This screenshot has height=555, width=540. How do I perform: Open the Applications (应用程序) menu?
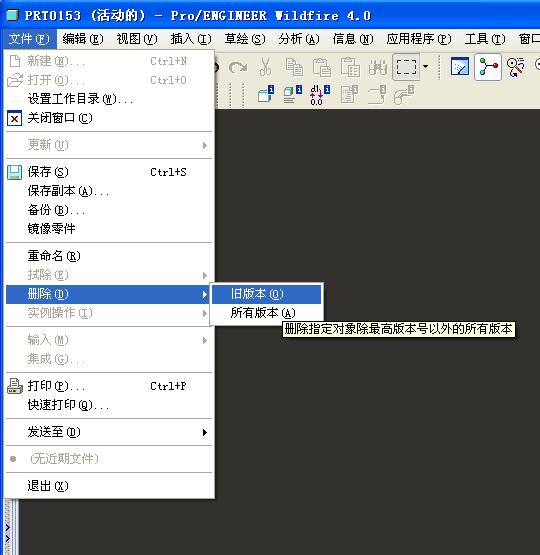point(419,39)
